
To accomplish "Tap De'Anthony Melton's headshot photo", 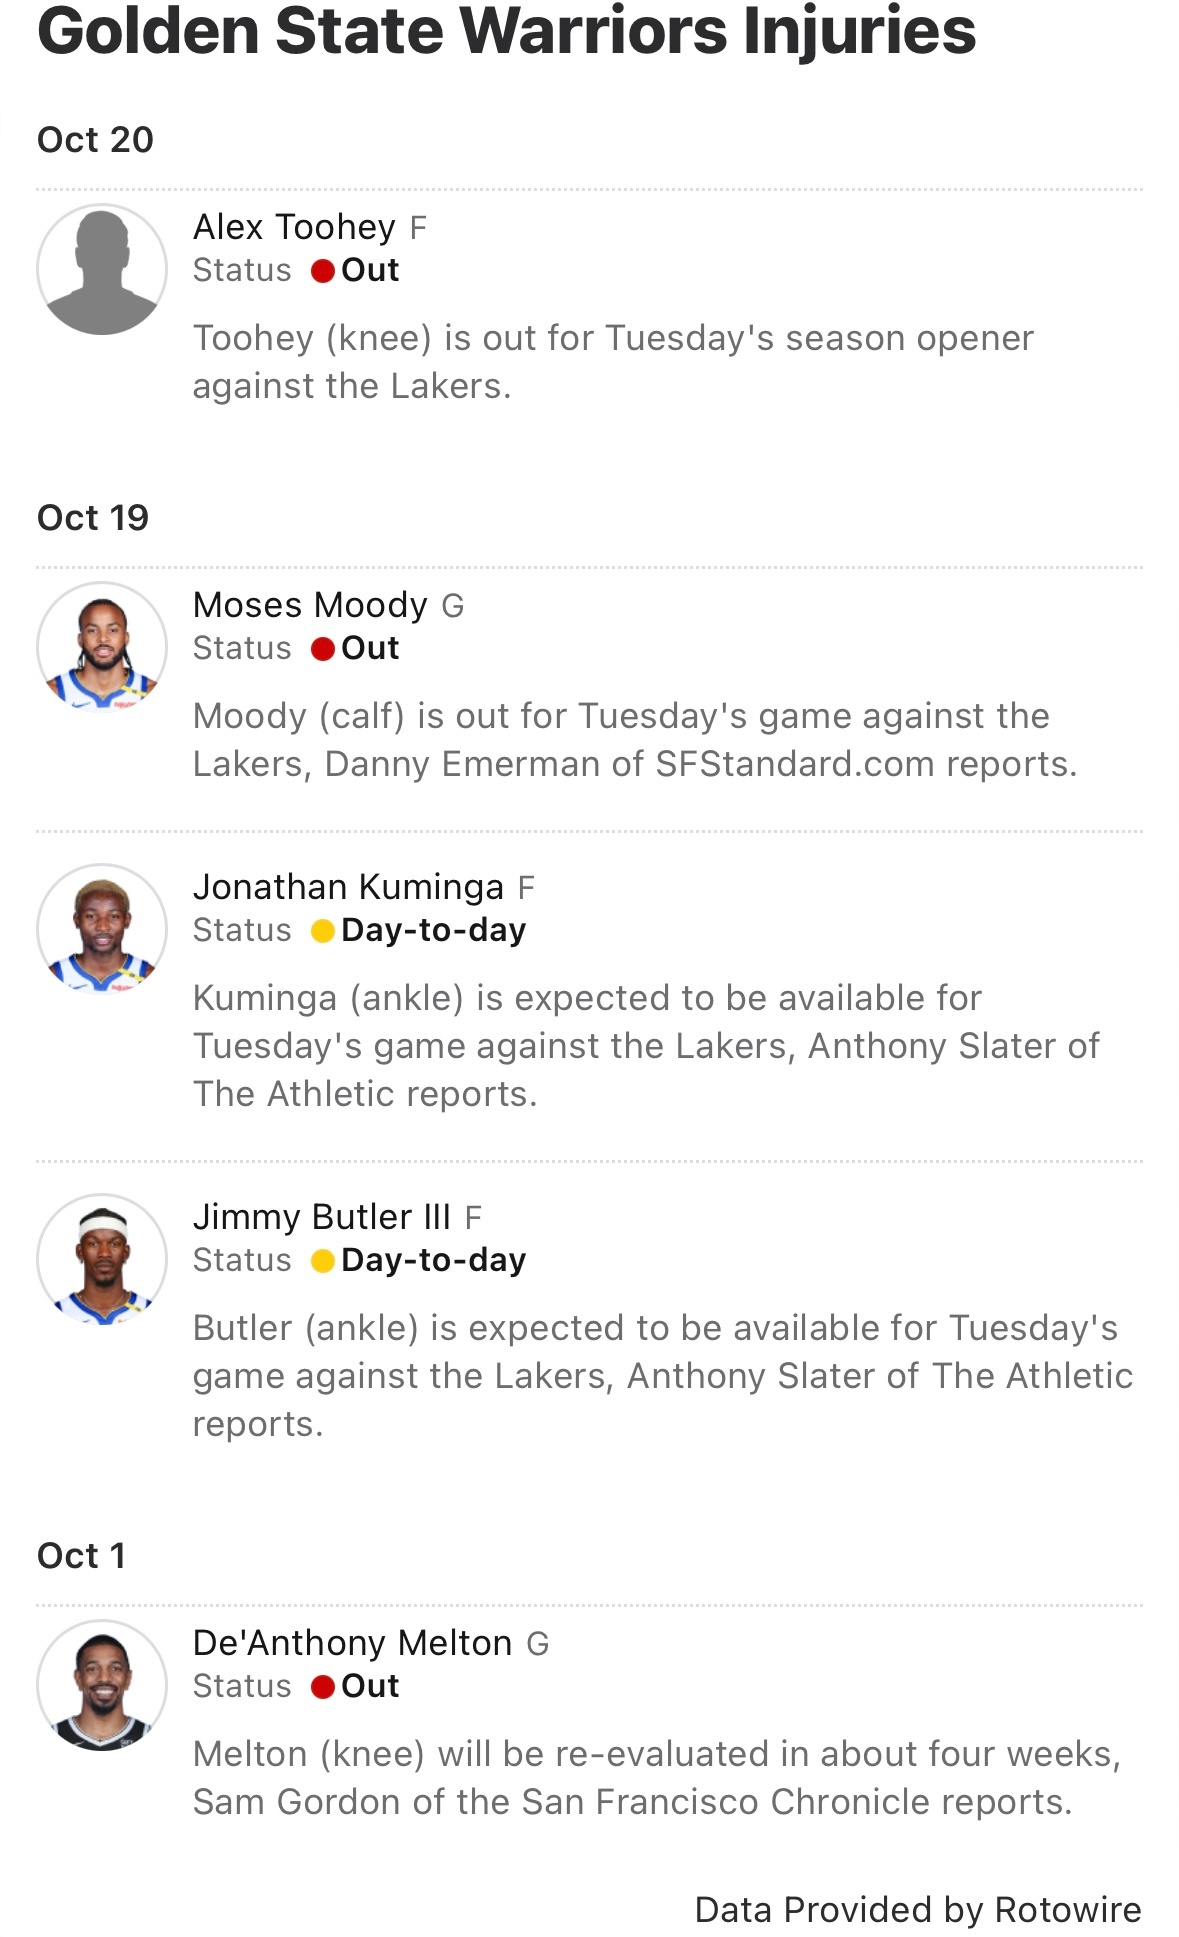I will pyautogui.click(x=102, y=1685).
